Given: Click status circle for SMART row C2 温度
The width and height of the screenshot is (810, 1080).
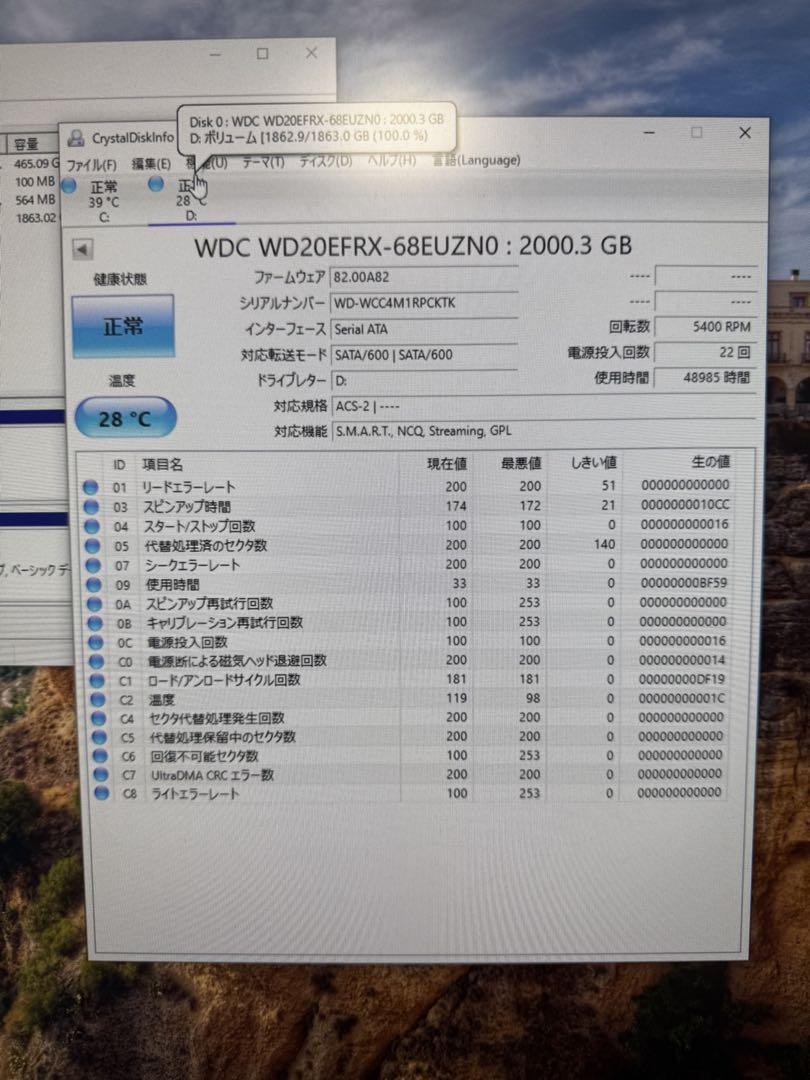Looking at the screenshot, I should (x=98, y=700).
